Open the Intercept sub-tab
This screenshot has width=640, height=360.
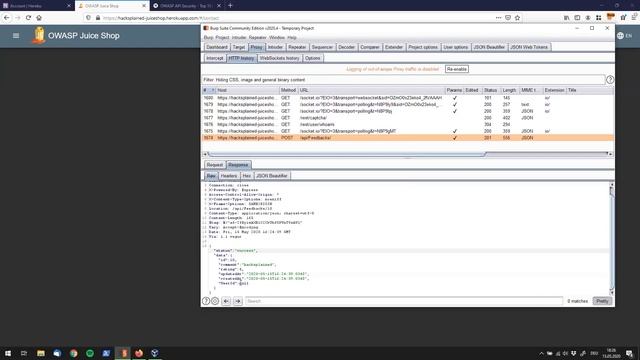tap(215, 58)
